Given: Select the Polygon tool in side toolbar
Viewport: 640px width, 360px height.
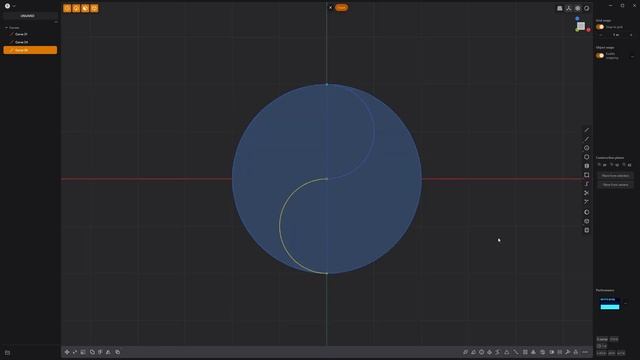Looking at the screenshot, I should (587, 157).
